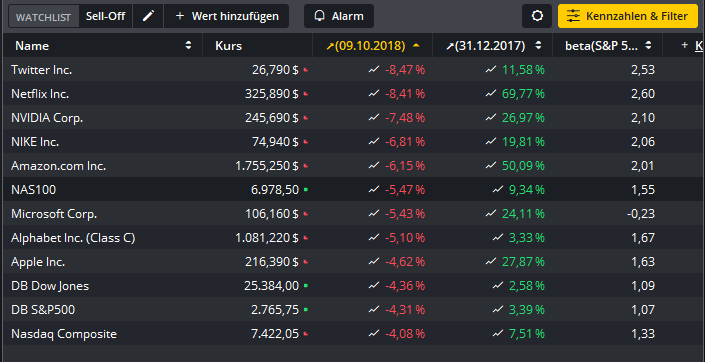Image resolution: width=705 pixels, height=362 pixels.
Task: Select the WATCHLIST label tab
Action: [x=44, y=17]
